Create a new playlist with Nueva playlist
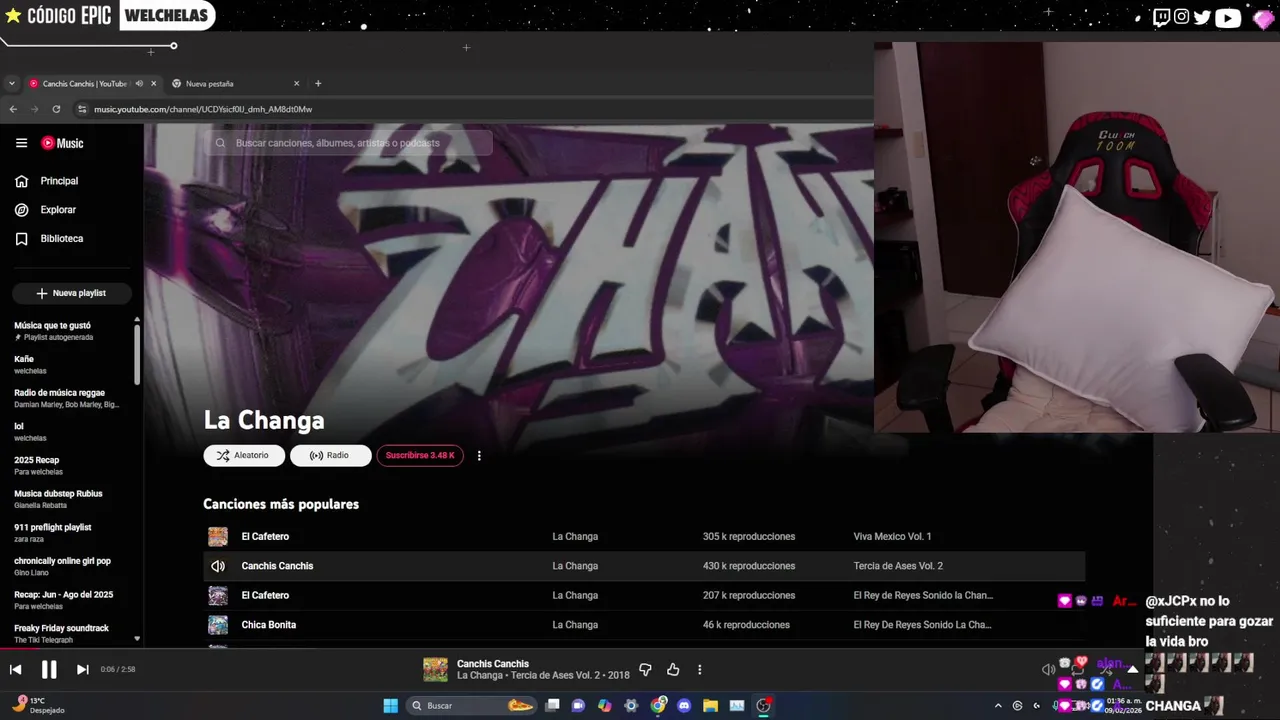The image size is (1280, 720). click(x=71, y=293)
